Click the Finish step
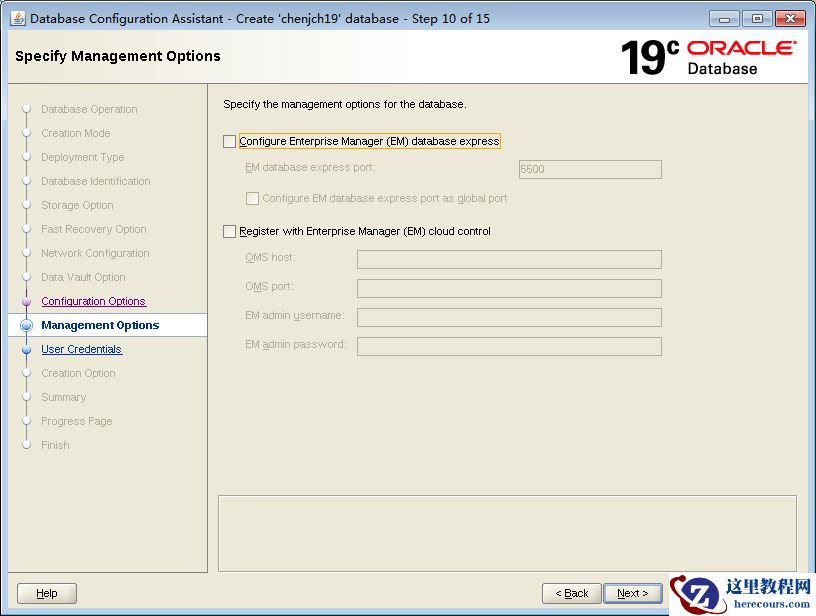The width and height of the screenshot is (816, 616). [55, 445]
